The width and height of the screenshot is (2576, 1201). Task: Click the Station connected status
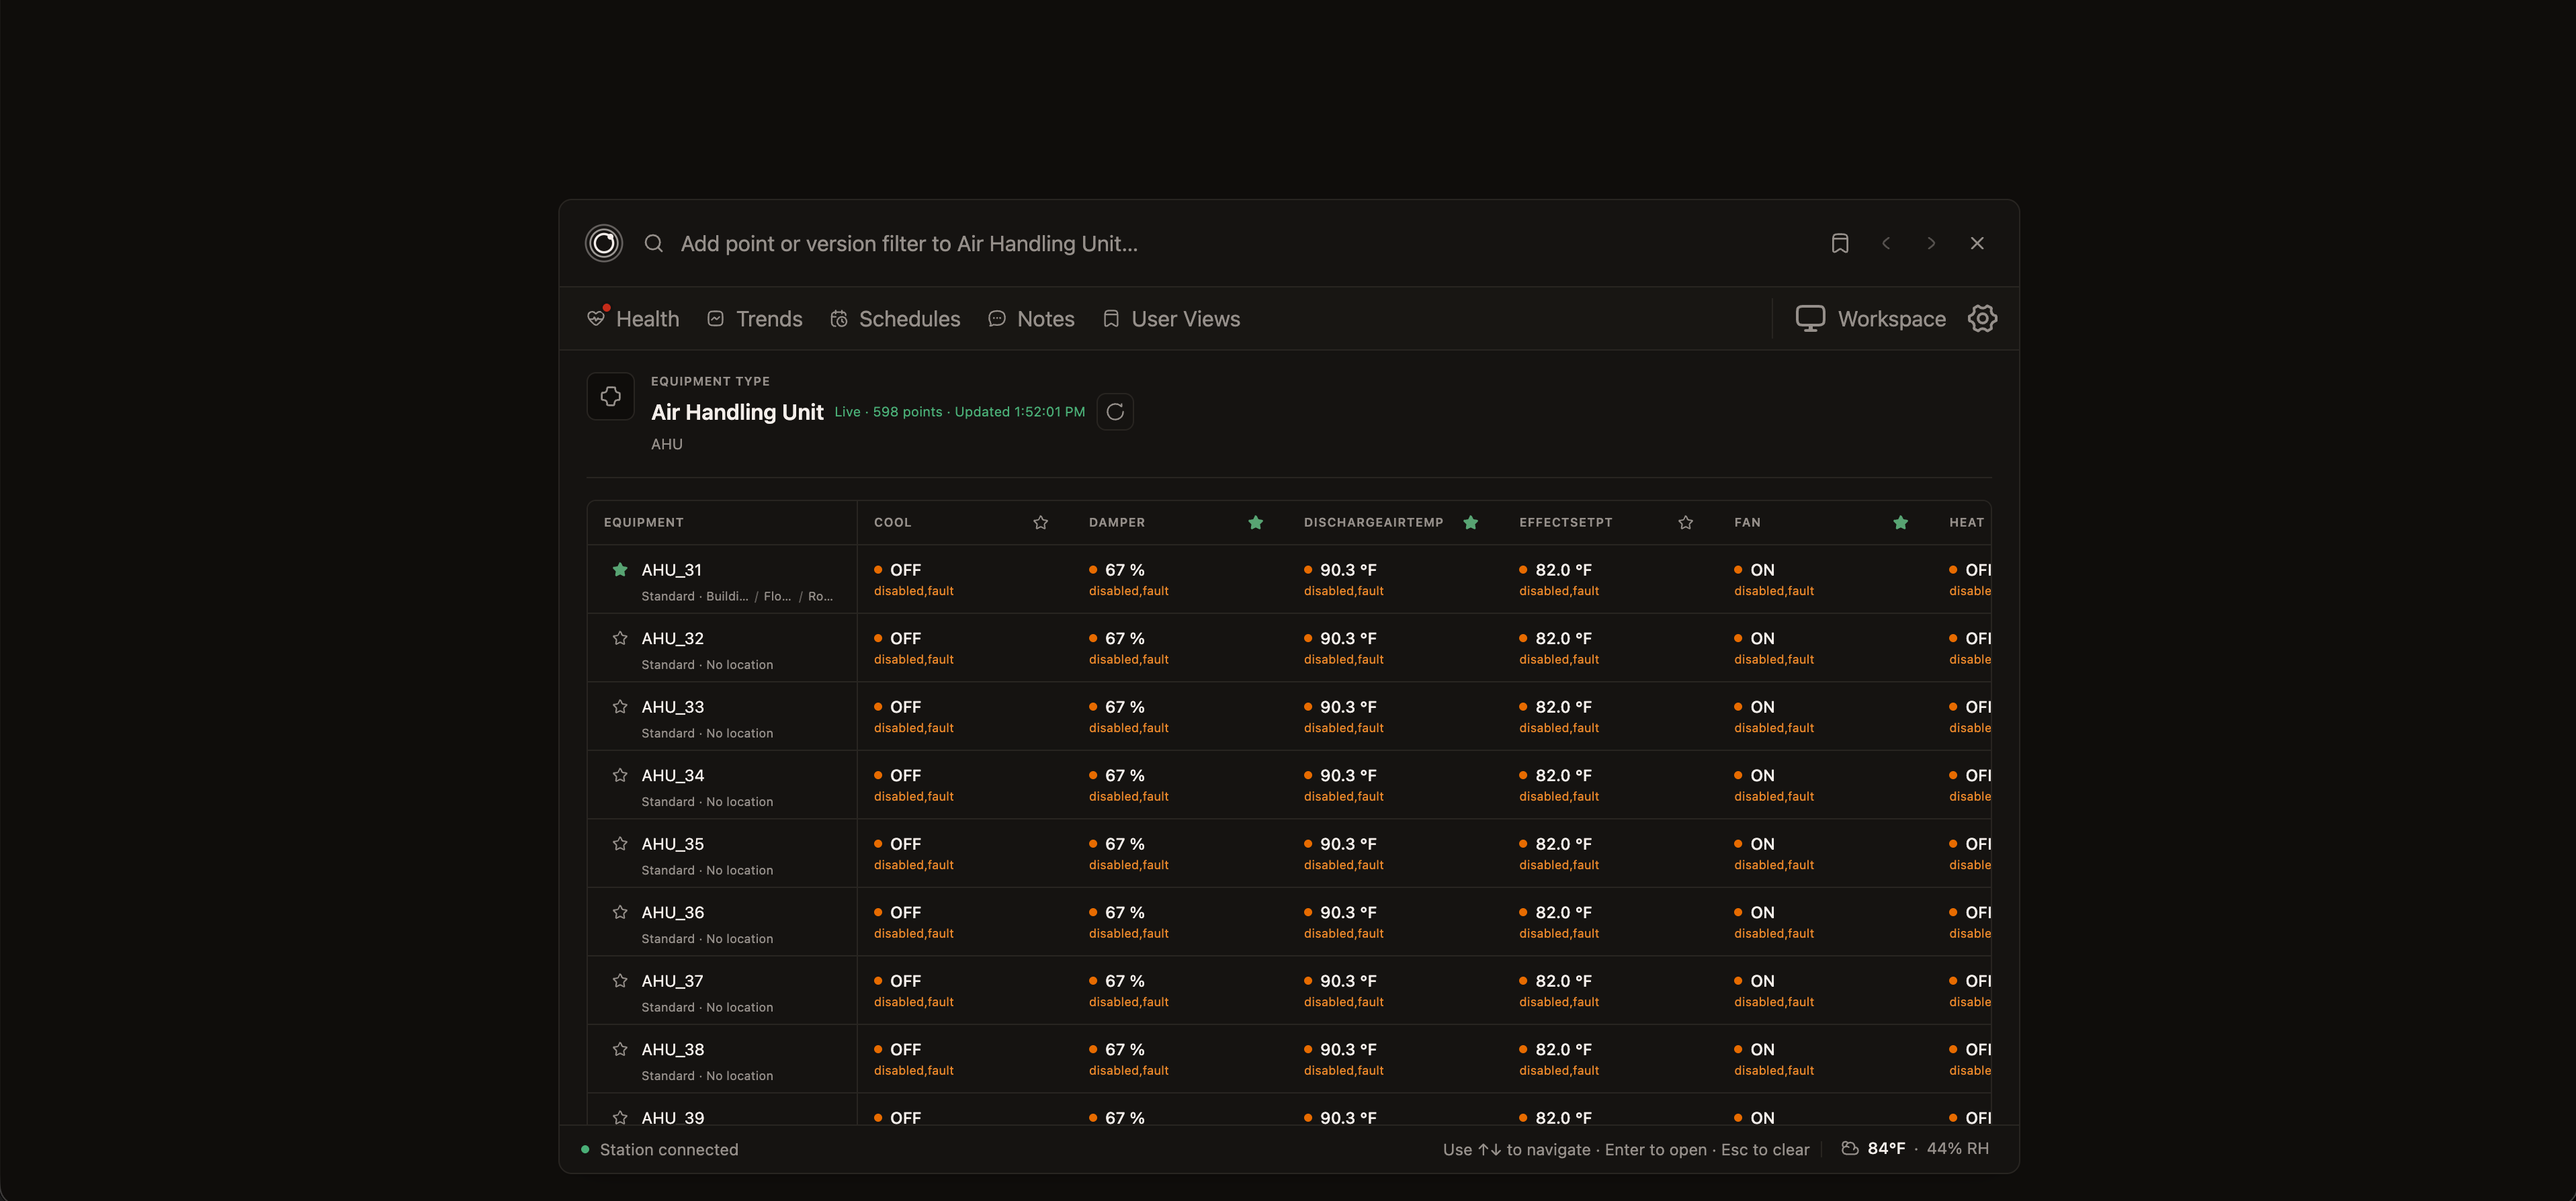coord(660,1149)
